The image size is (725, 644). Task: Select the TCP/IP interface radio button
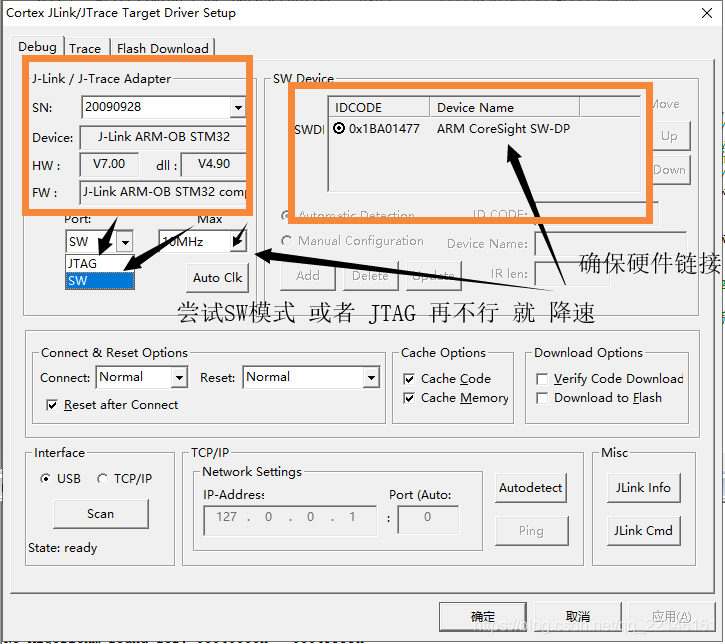point(102,478)
